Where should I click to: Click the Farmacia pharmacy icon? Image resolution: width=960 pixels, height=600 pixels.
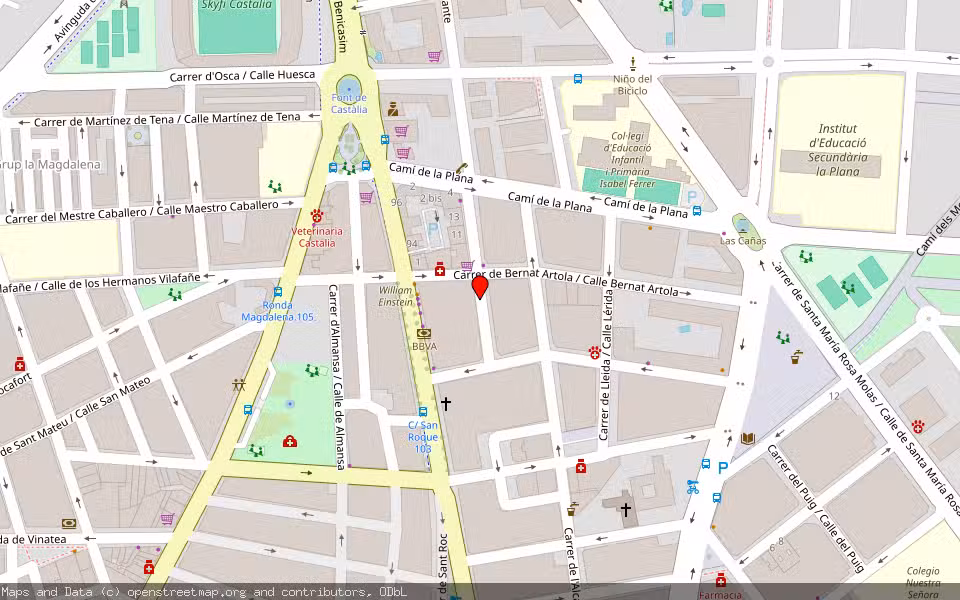coord(721,579)
